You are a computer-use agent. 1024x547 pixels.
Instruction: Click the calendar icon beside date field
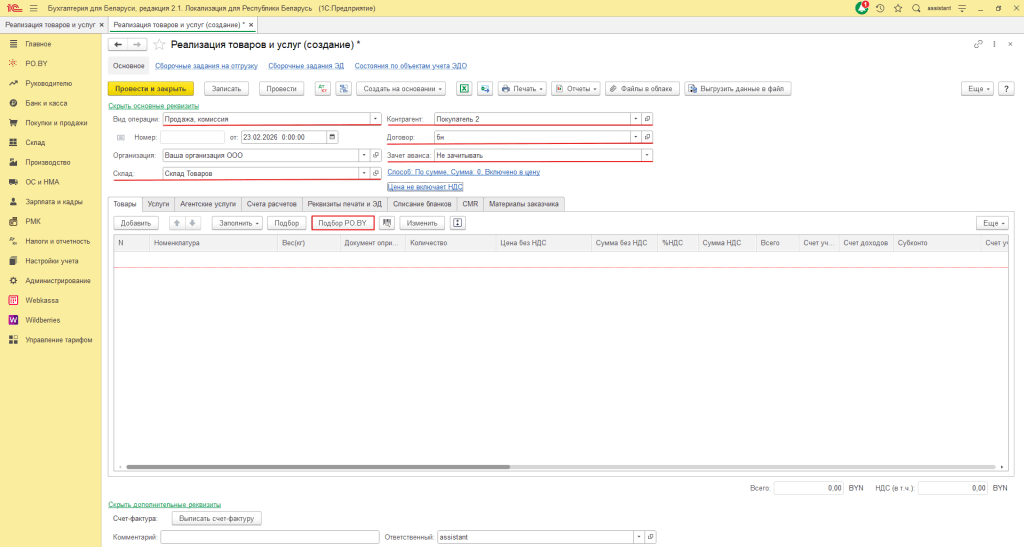[332, 137]
